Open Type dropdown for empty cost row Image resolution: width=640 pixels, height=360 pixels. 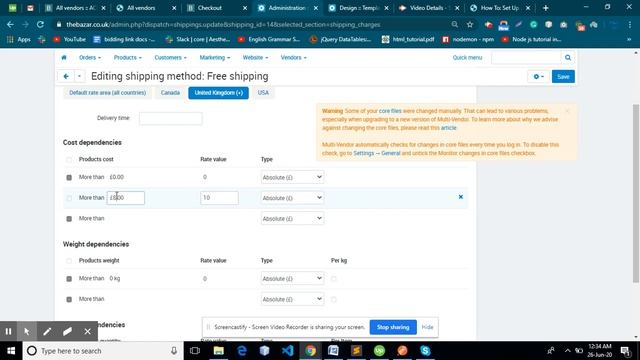point(292,218)
